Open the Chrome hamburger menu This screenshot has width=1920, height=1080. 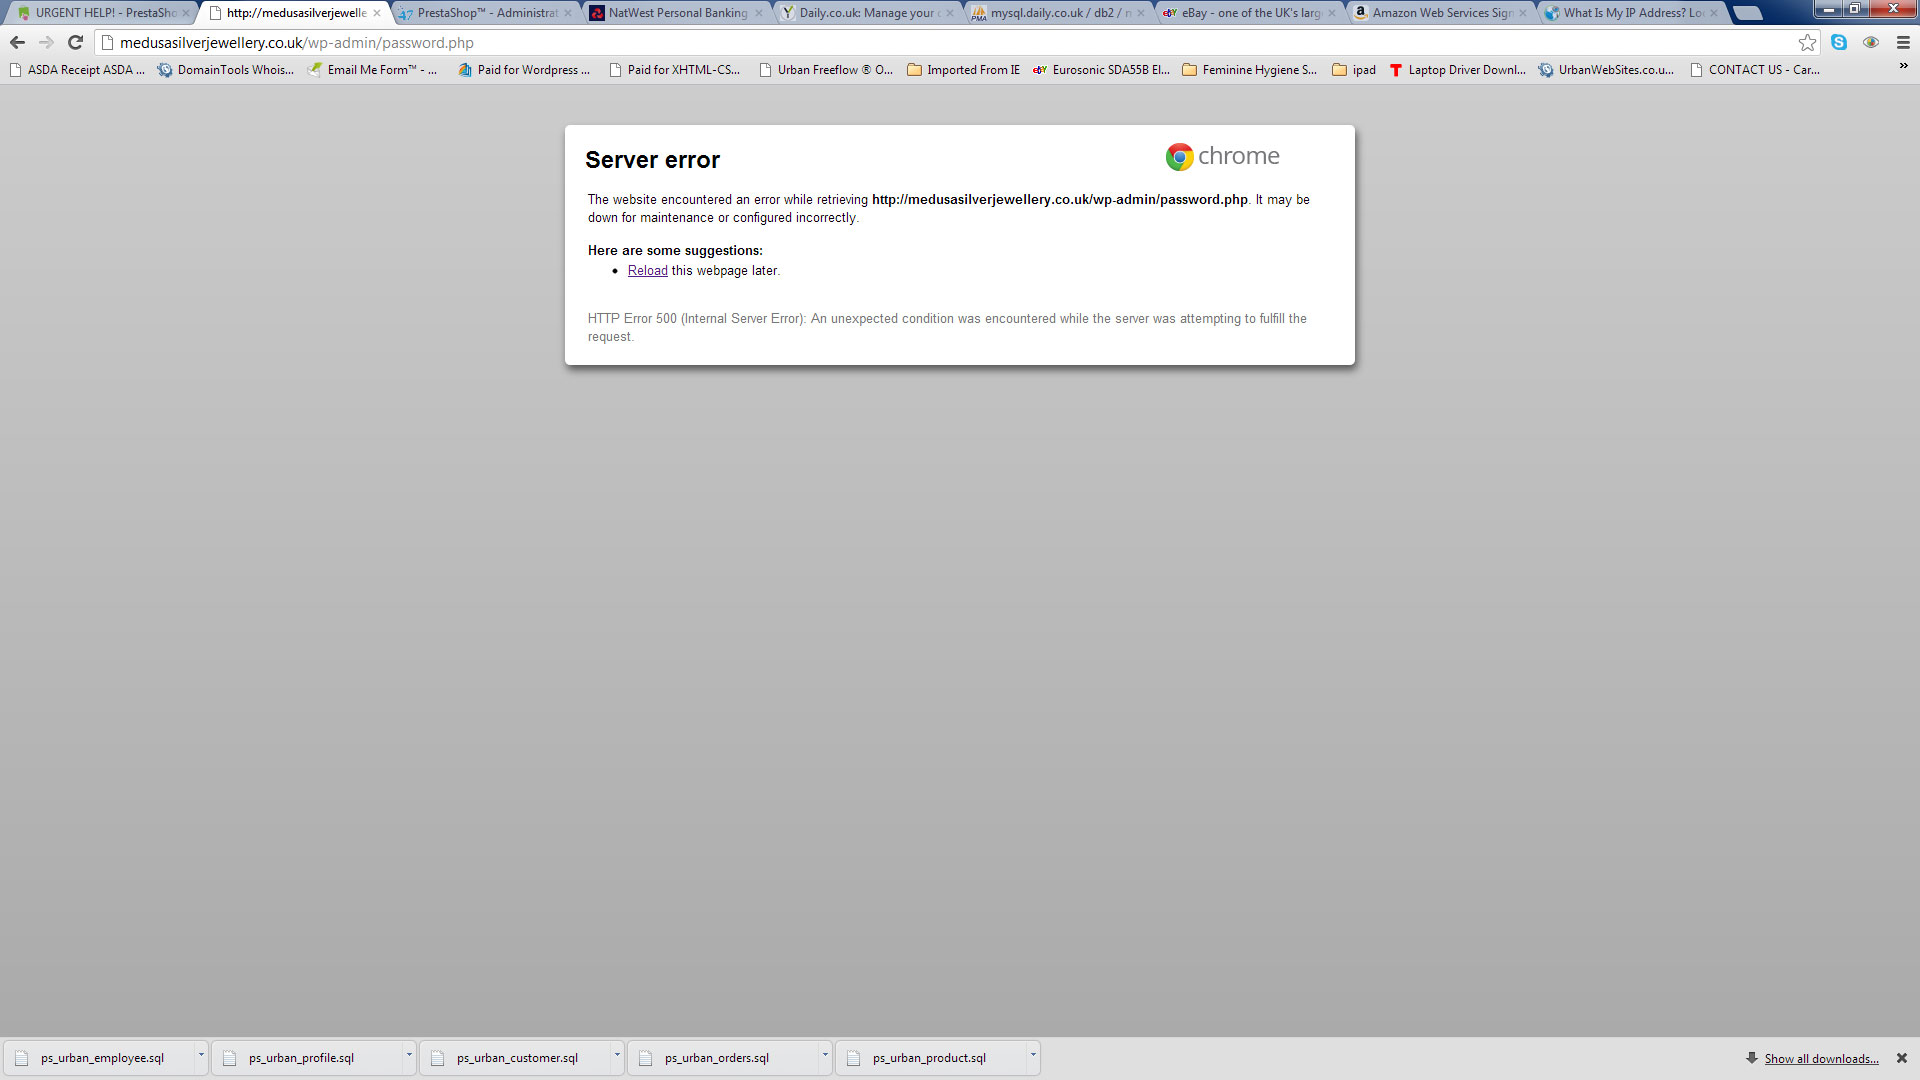1903,42
